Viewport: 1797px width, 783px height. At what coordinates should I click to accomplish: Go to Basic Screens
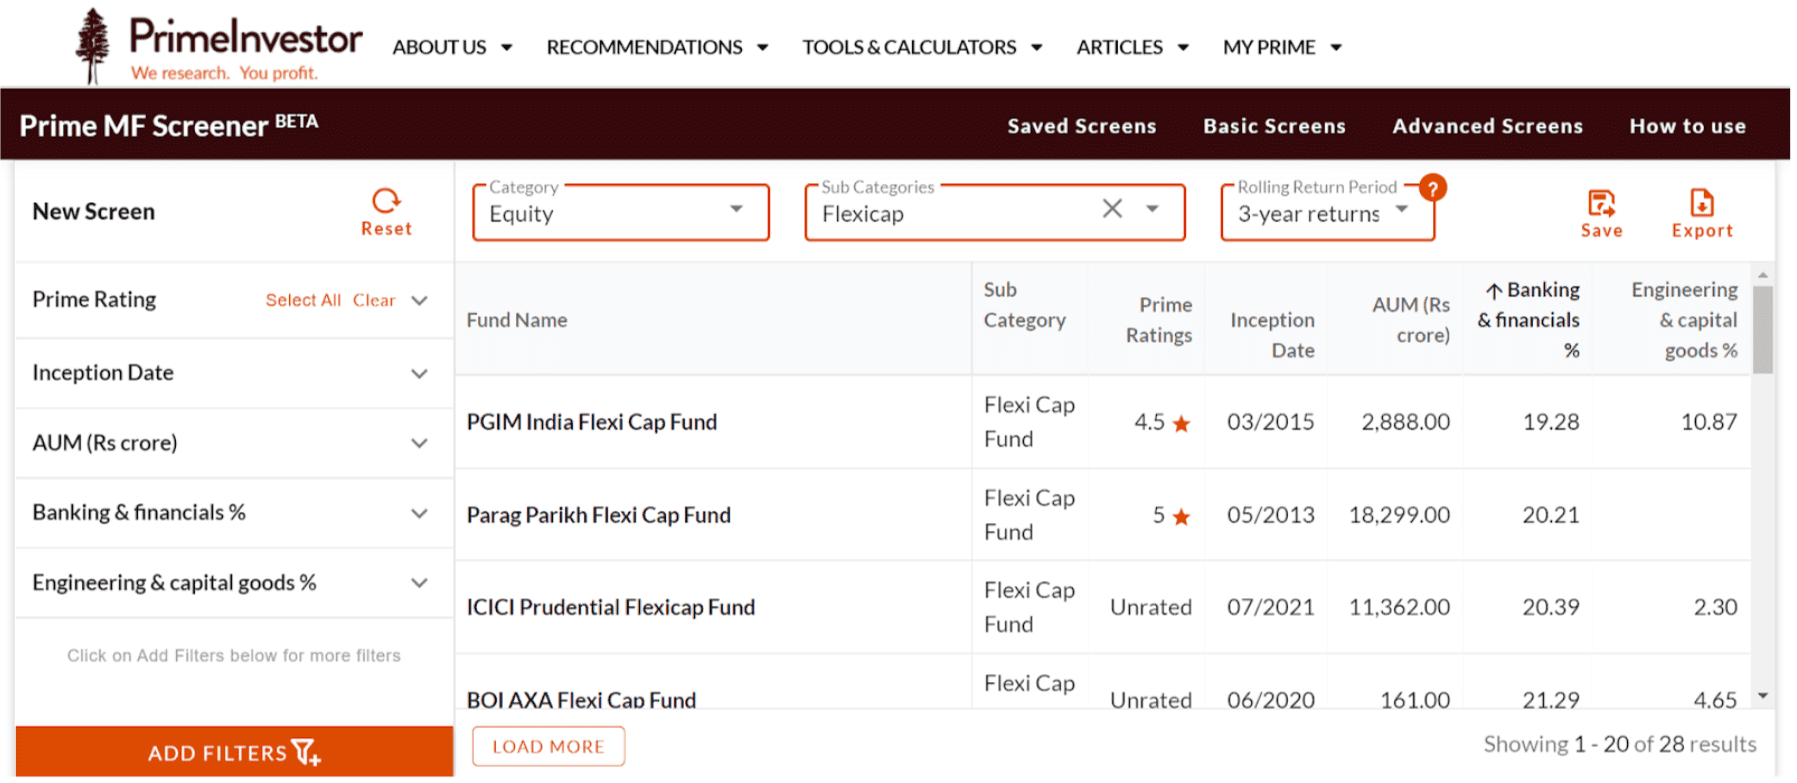click(1274, 126)
